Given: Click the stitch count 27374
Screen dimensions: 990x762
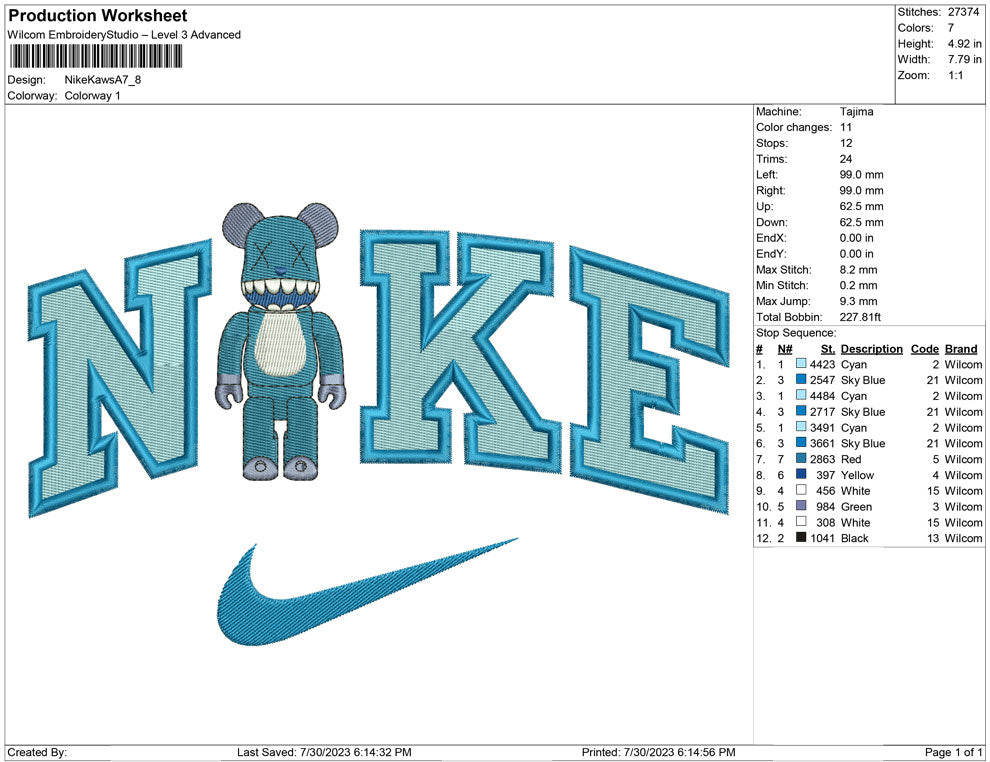Looking at the screenshot, I should (x=963, y=12).
